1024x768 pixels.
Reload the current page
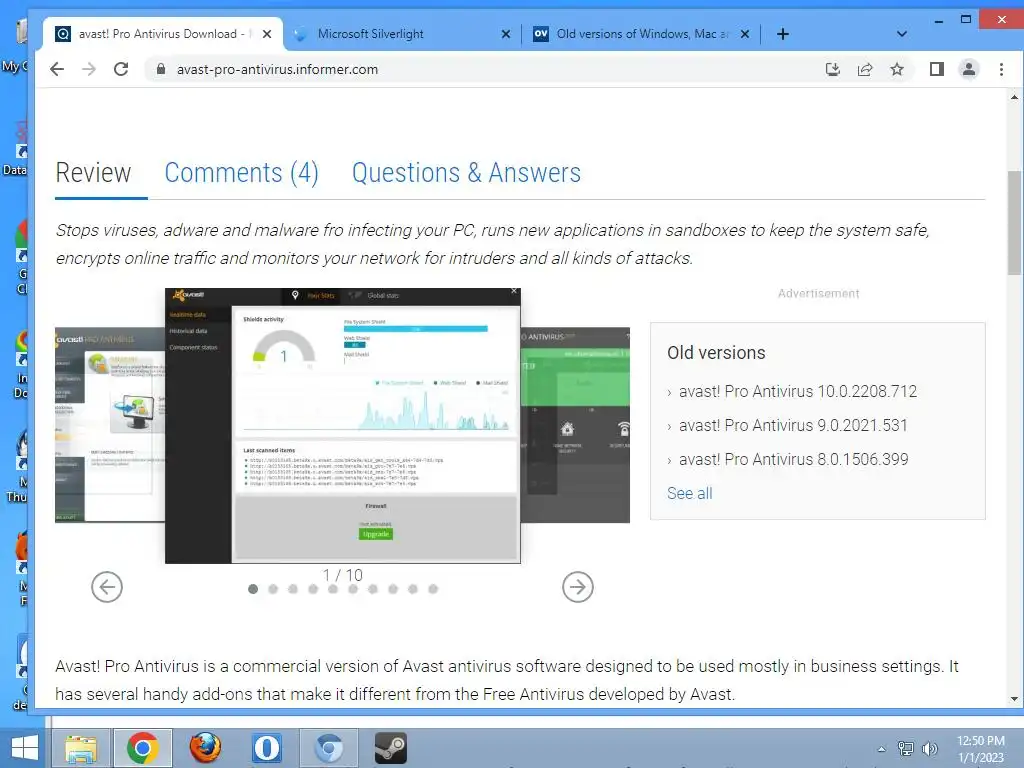(x=121, y=69)
